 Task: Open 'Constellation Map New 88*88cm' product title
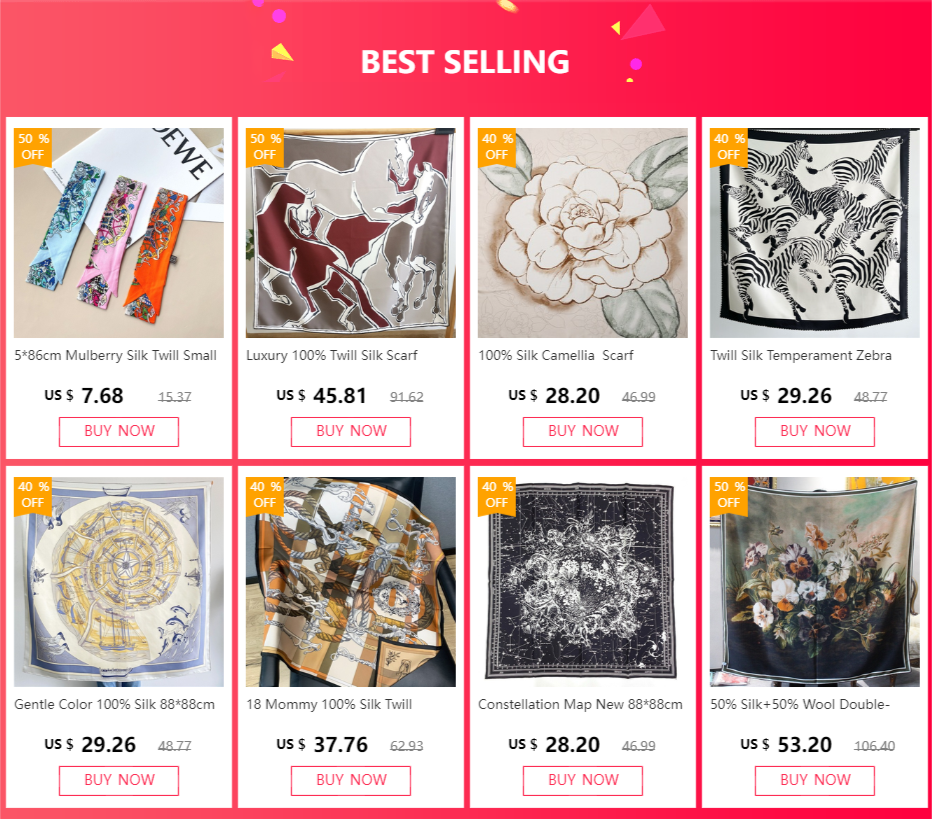click(x=580, y=704)
